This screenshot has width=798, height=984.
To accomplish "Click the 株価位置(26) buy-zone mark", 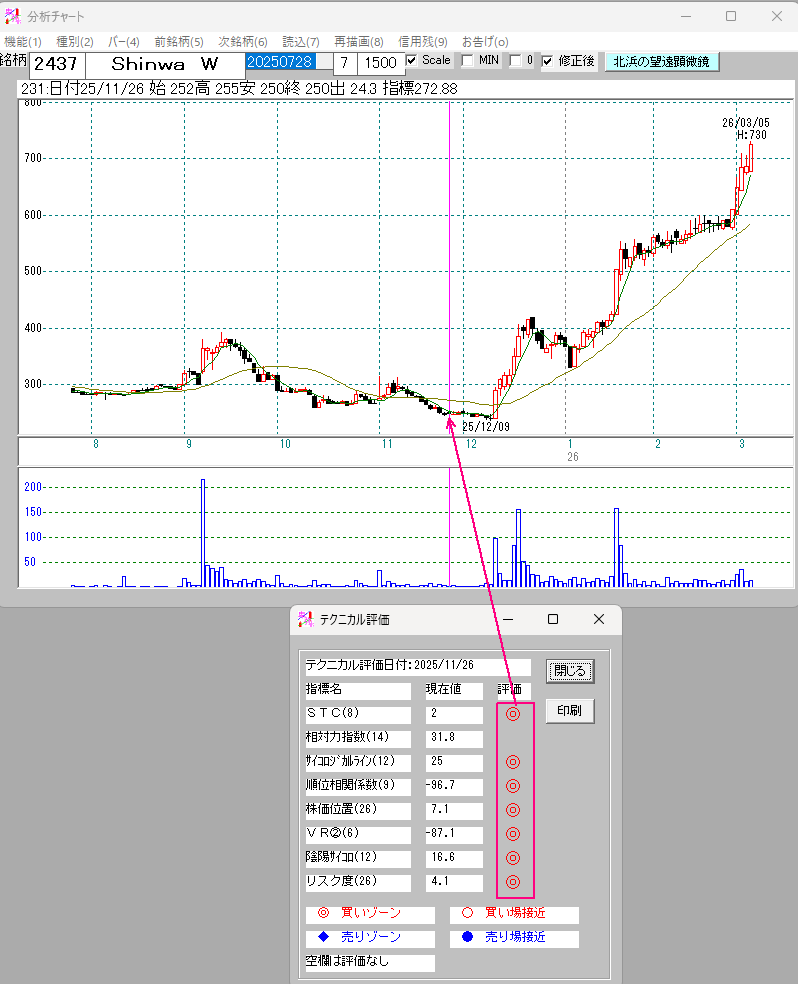I will click(513, 810).
